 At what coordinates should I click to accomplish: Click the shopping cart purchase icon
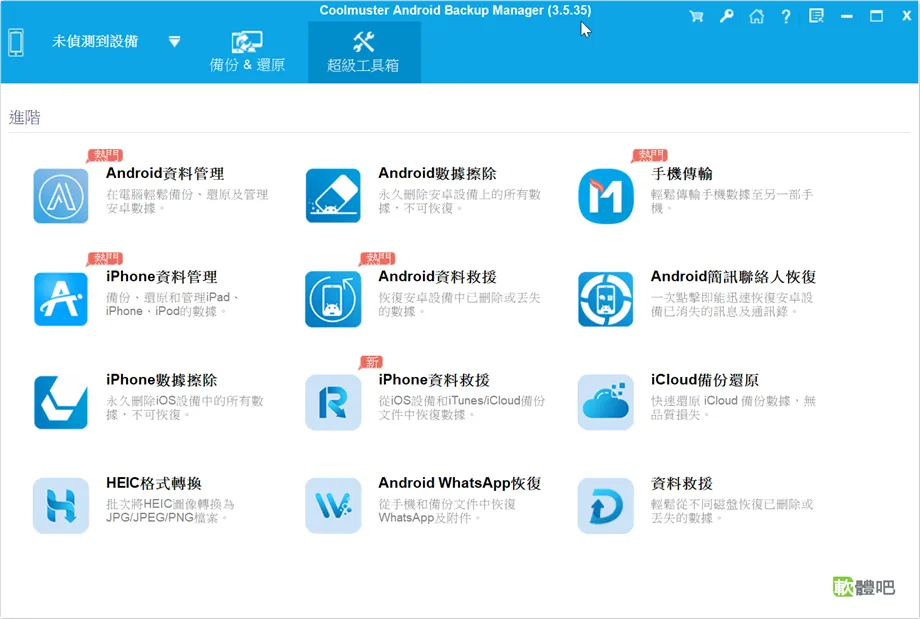(x=696, y=16)
